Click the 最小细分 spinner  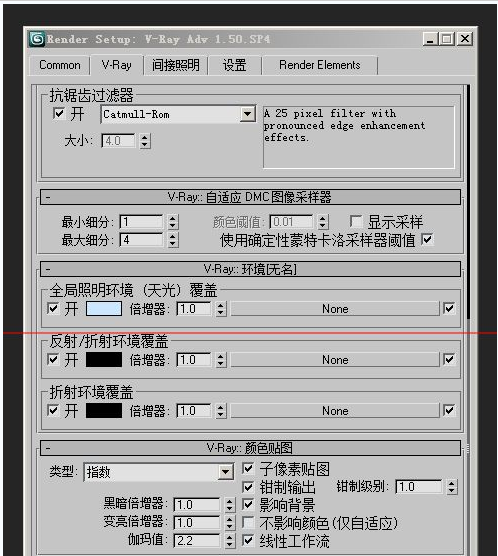coord(172,222)
